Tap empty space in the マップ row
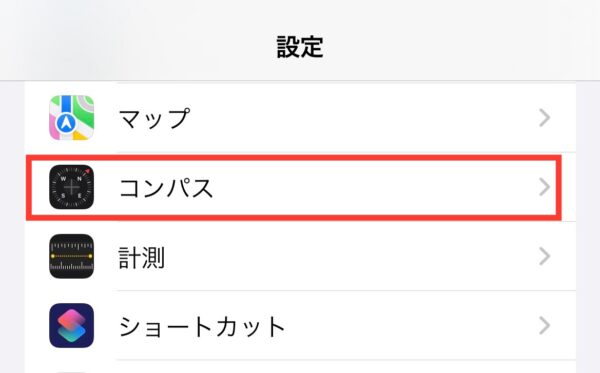Image resolution: width=600 pixels, height=373 pixels. pos(364,118)
